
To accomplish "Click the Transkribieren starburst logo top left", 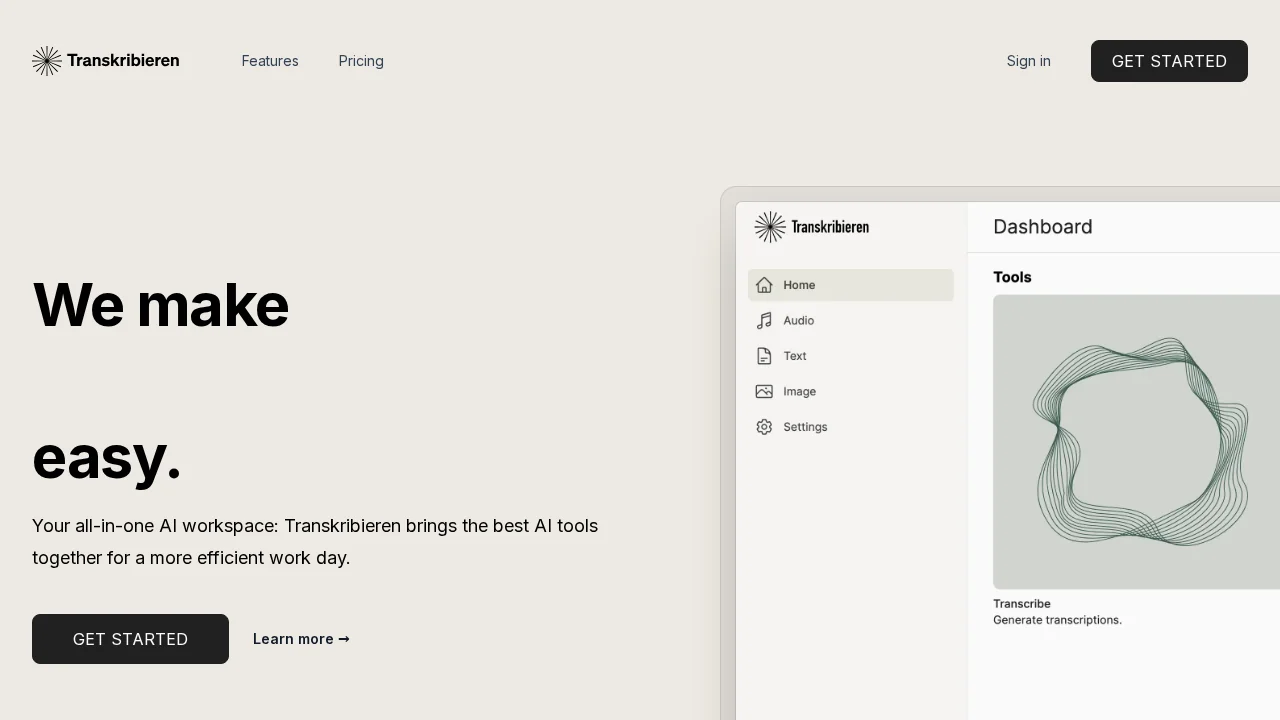I will (46, 60).
